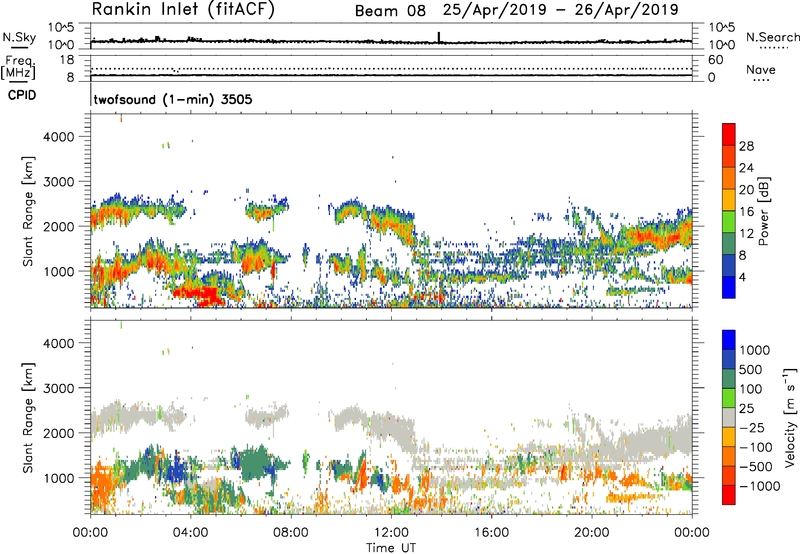Click the date range '25/Apr/2019 – 26/Apr/2019'
Screen dimensions: 800x554
click(x=561, y=10)
